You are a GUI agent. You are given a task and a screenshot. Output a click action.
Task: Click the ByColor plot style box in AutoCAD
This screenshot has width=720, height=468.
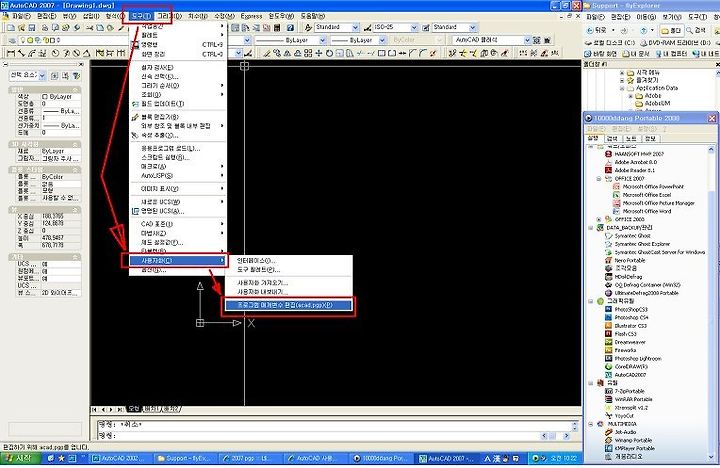[417, 40]
